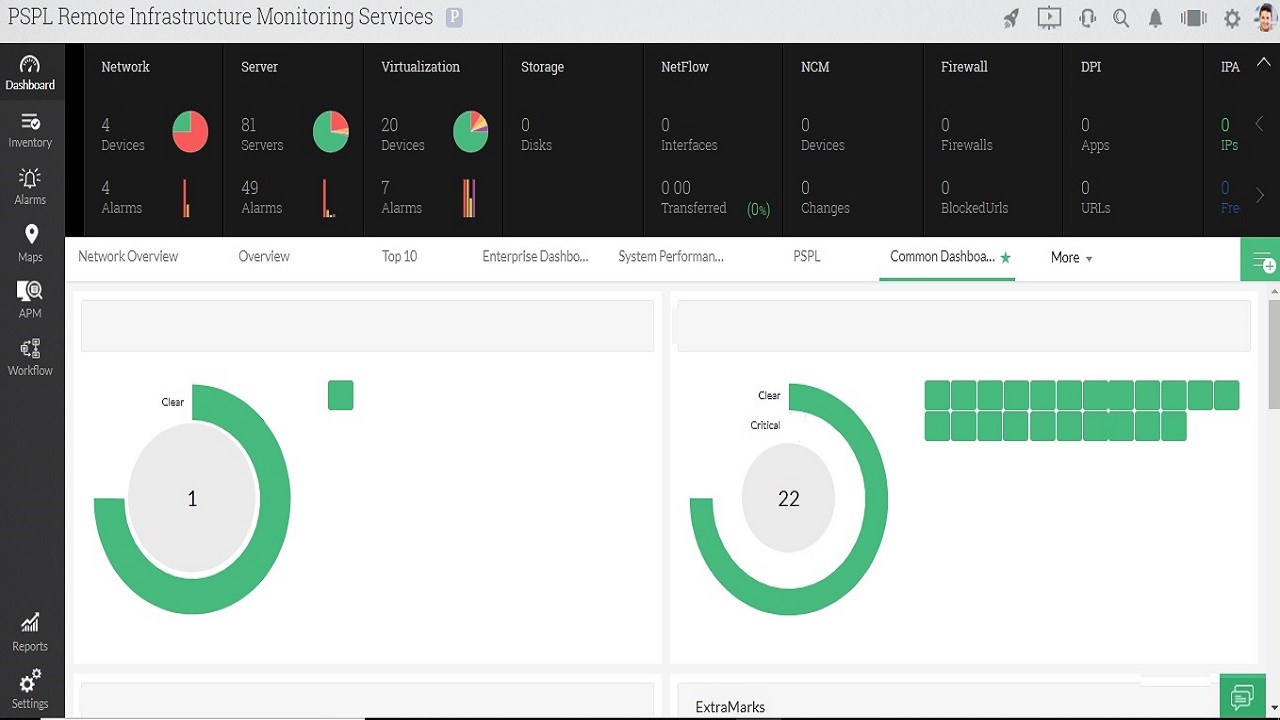Click the 81 Servers count
Screen dimensions: 1280x720
pos(262,134)
